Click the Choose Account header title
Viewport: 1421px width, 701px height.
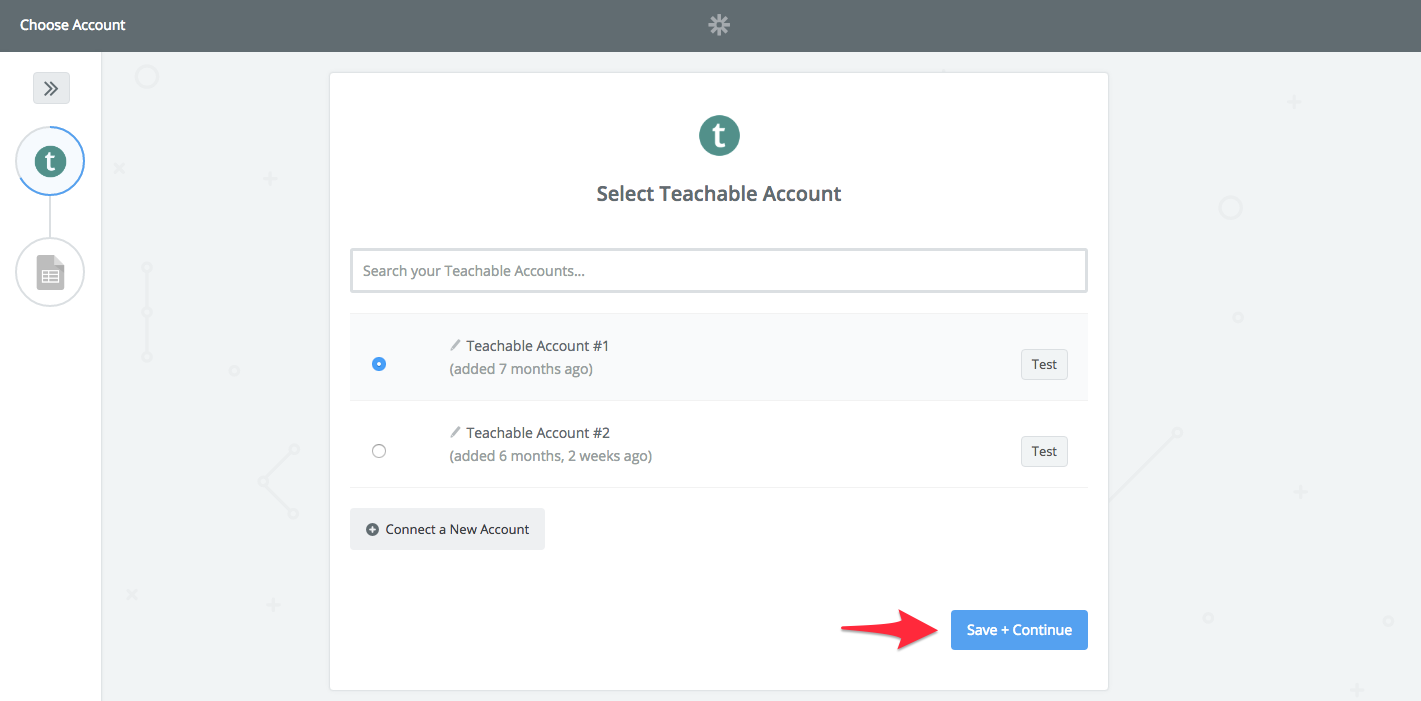pos(73,25)
